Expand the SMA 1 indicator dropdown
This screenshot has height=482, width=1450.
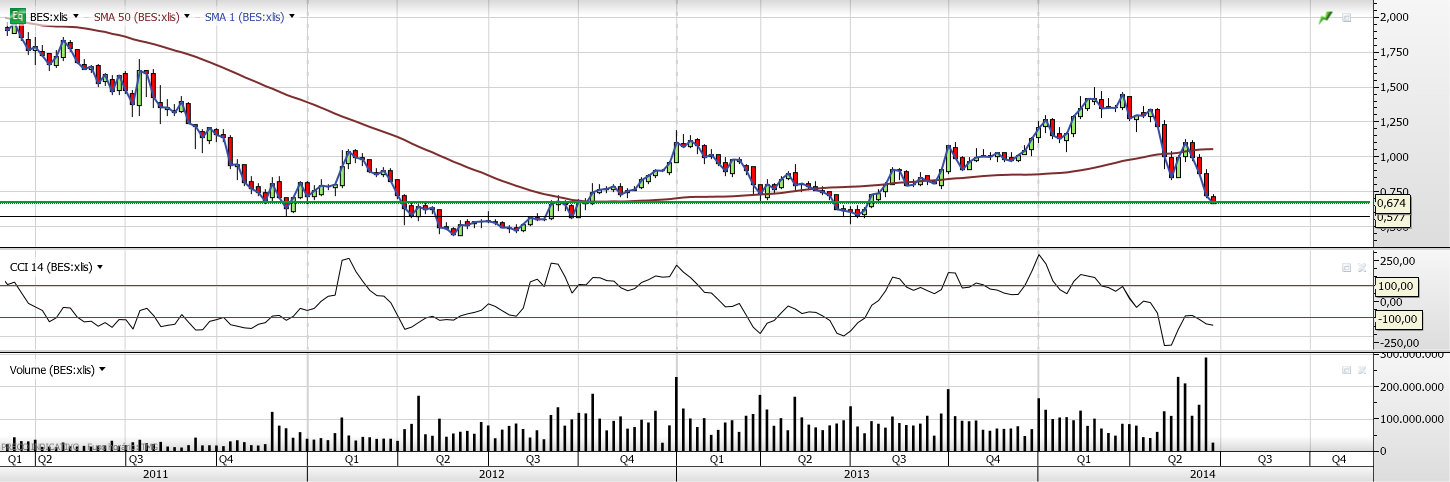(291, 17)
